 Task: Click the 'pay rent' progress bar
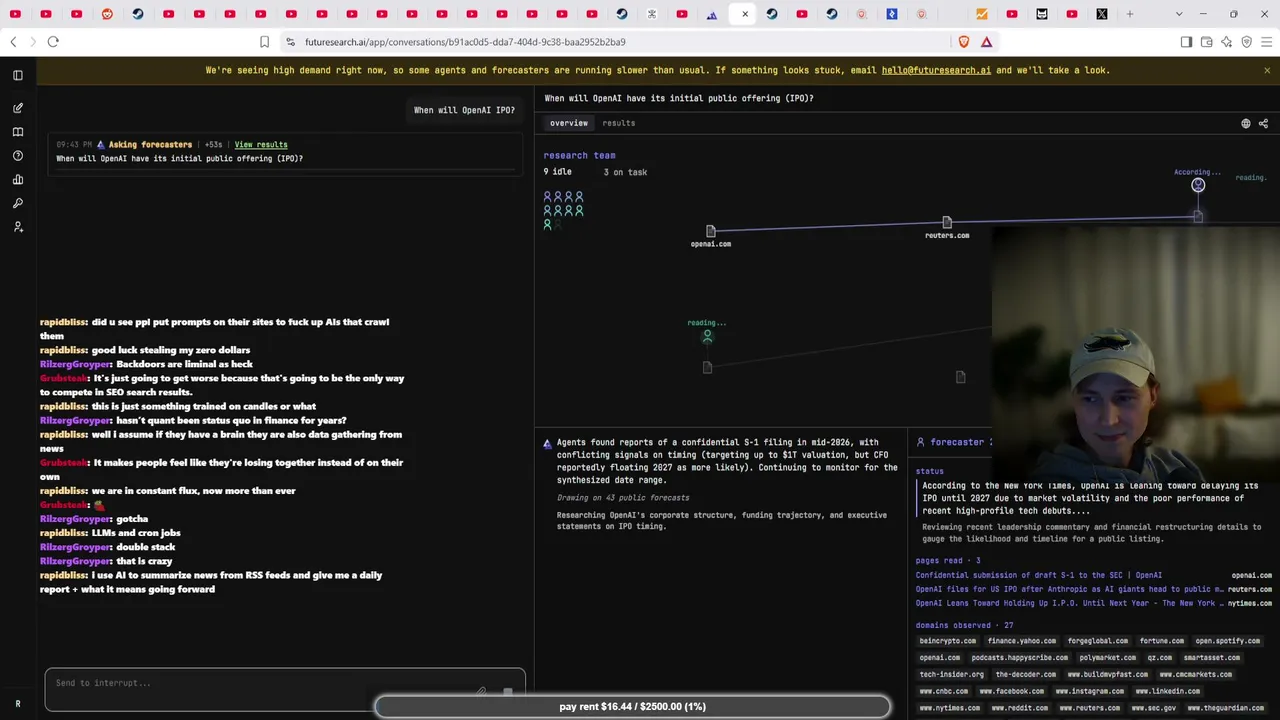click(x=632, y=706)
